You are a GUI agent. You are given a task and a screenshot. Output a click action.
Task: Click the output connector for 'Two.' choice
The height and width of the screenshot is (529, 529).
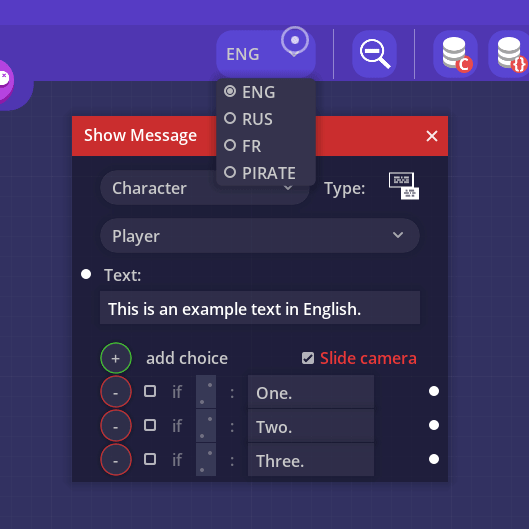coord(434,425)
